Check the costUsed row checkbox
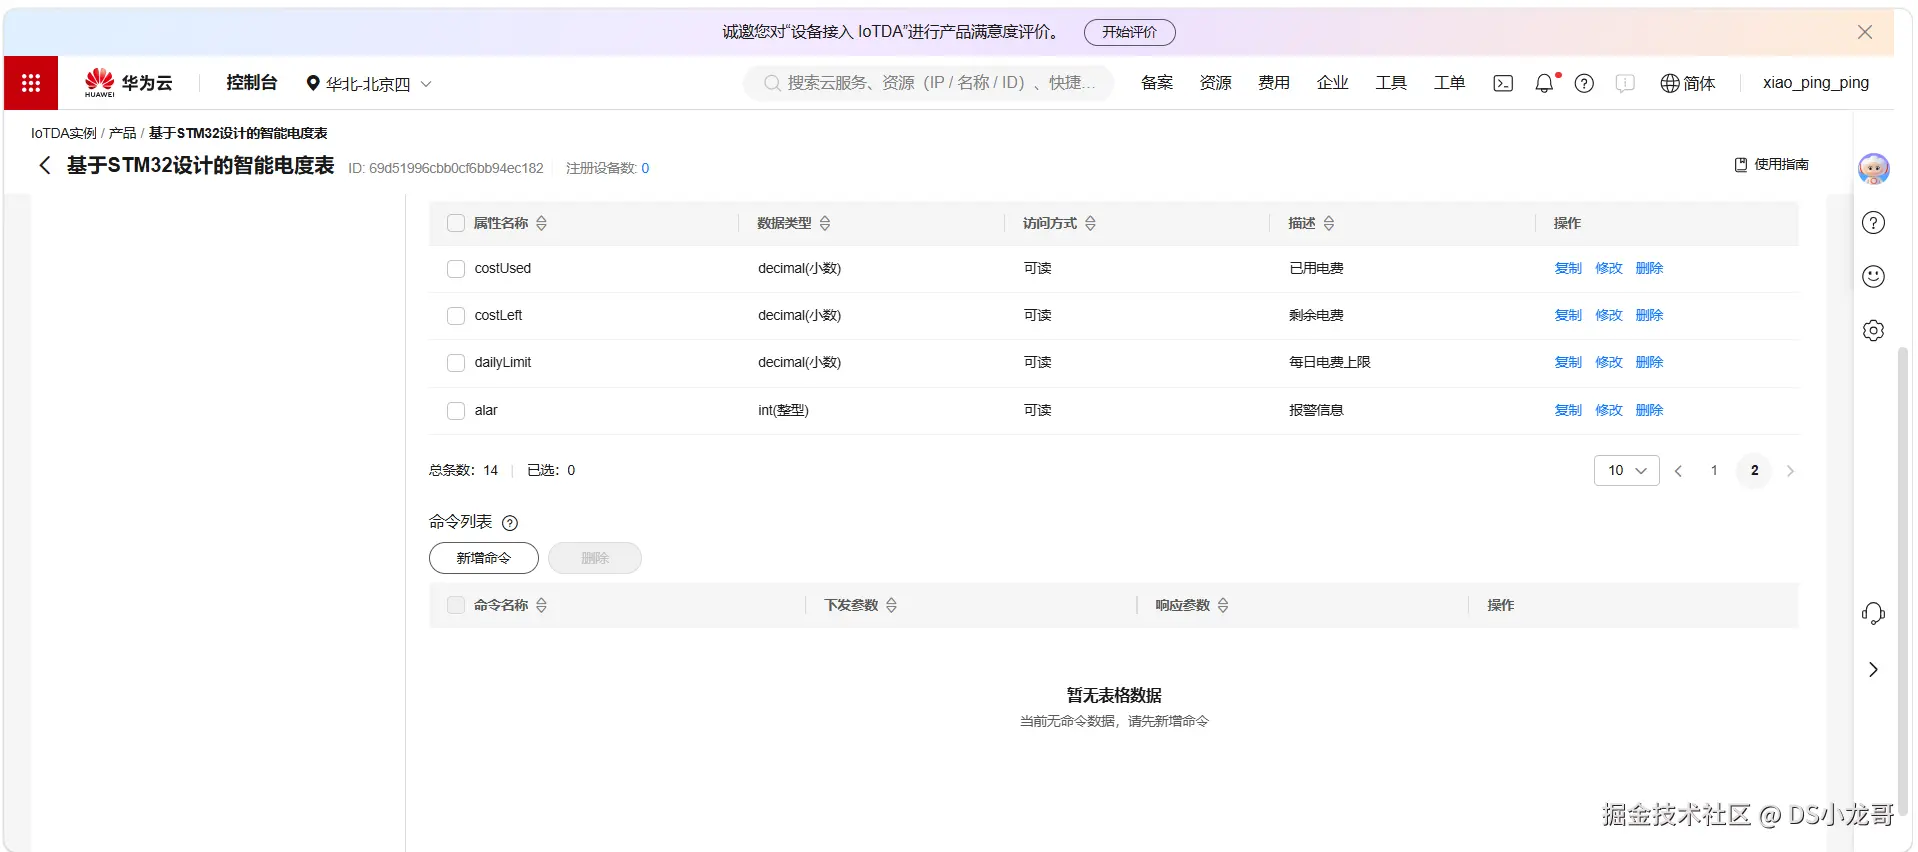Screen dimensions: 1918x852 456,268
